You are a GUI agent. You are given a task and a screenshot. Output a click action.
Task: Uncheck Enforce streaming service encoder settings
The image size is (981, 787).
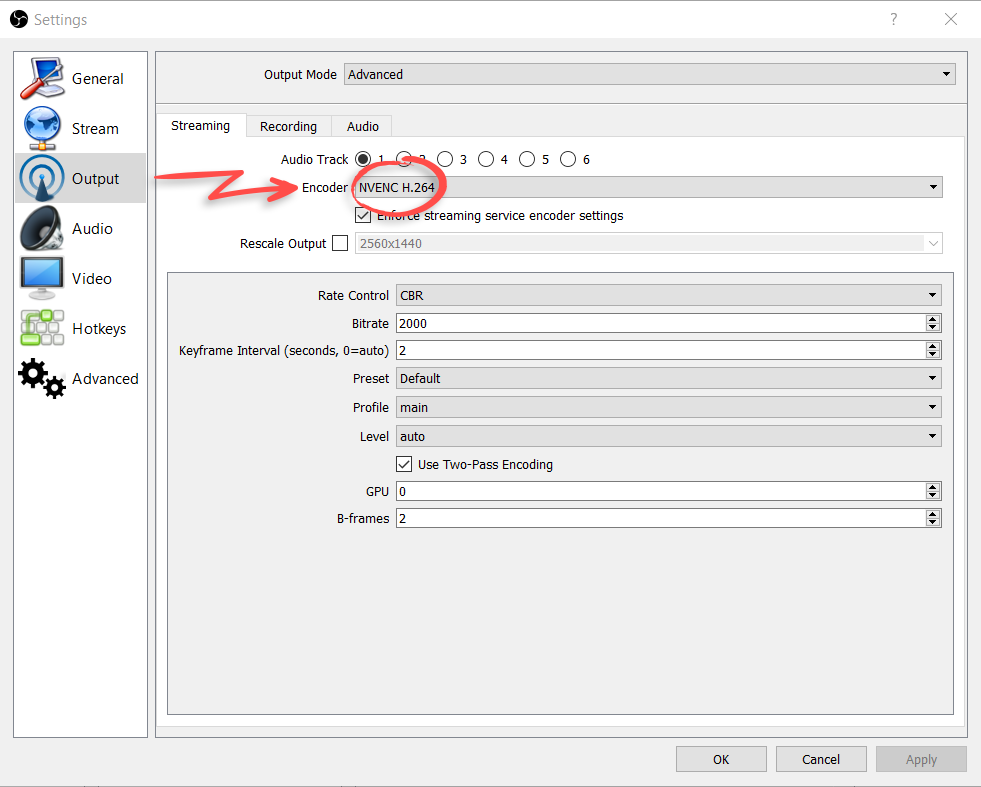point(363,215)
